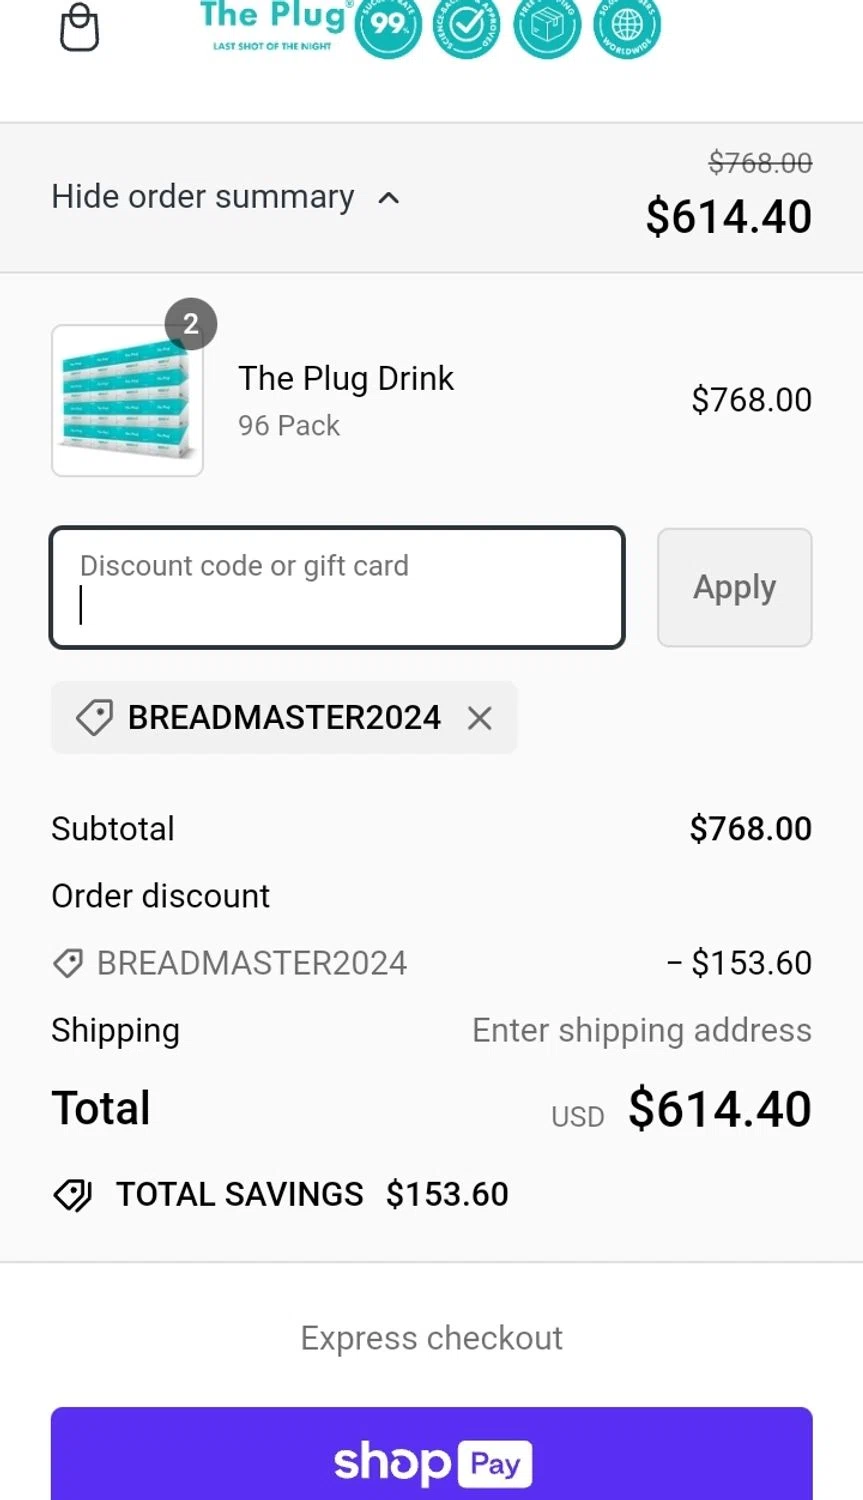Image resolution: width=863 pixels, height=1500 pixels.
Task: Click the 99 rating badge icon
Action: (x=388, y=26)
